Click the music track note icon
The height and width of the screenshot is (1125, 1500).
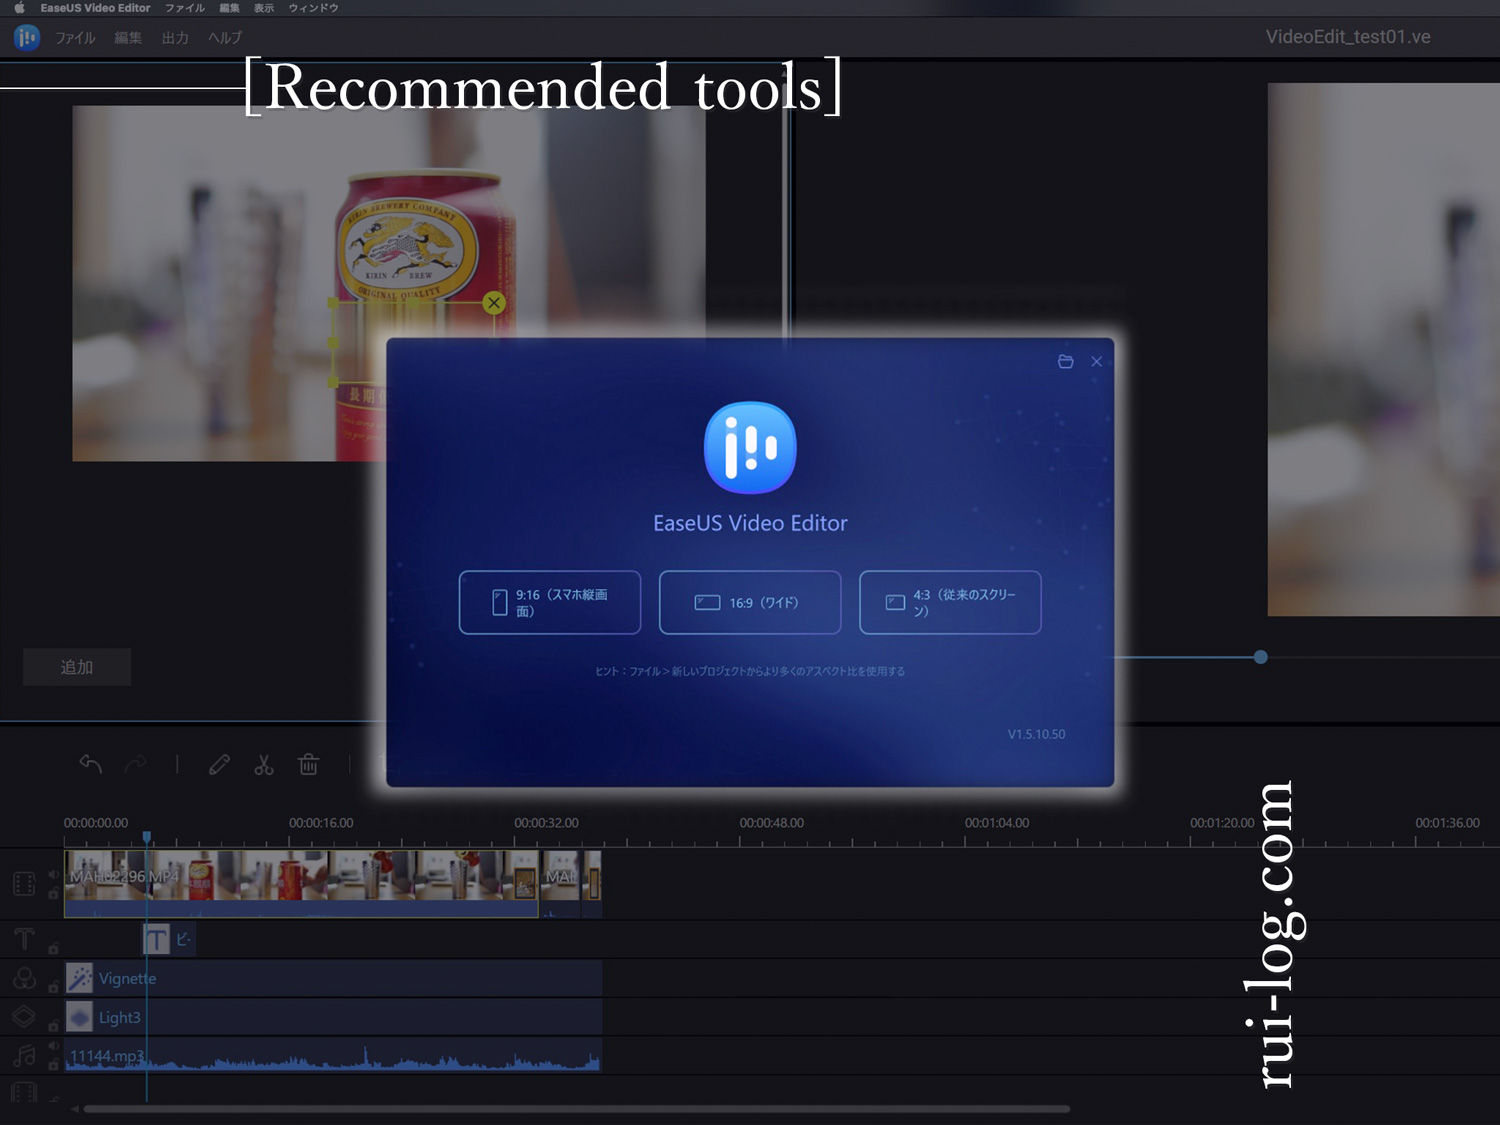(24, 1056)
